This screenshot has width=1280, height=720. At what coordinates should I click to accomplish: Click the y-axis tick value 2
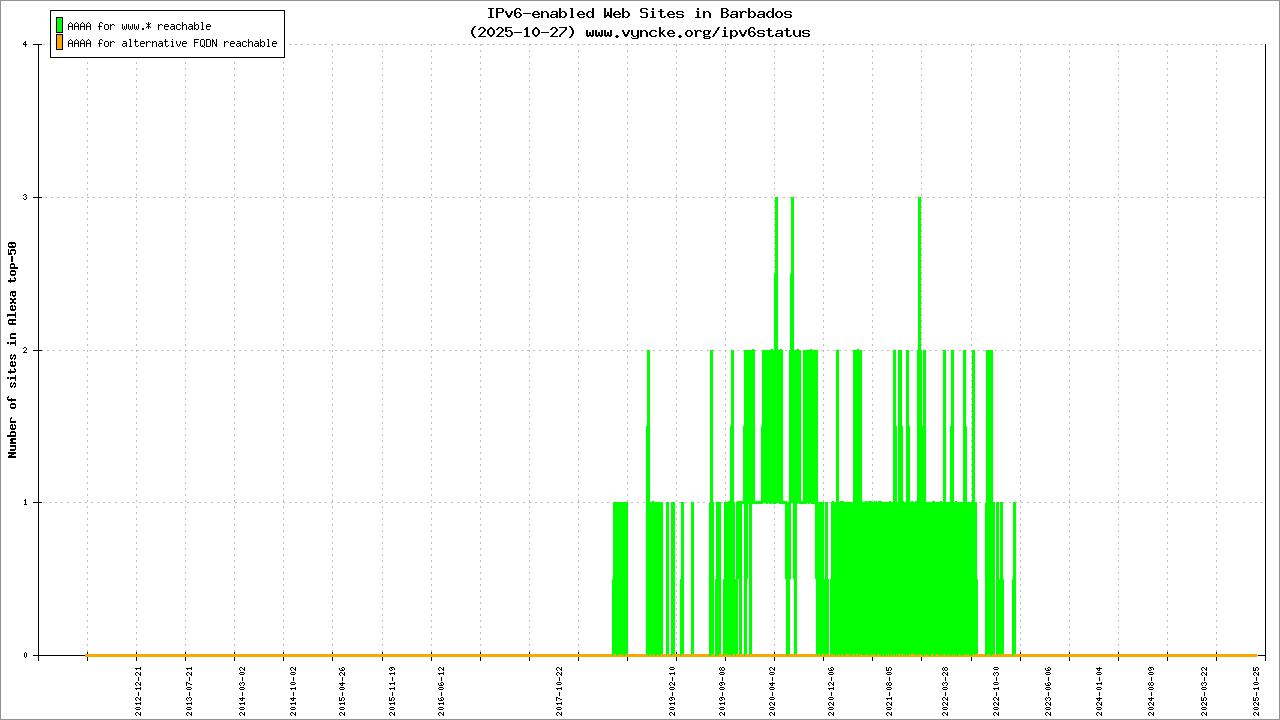point(37,351)
